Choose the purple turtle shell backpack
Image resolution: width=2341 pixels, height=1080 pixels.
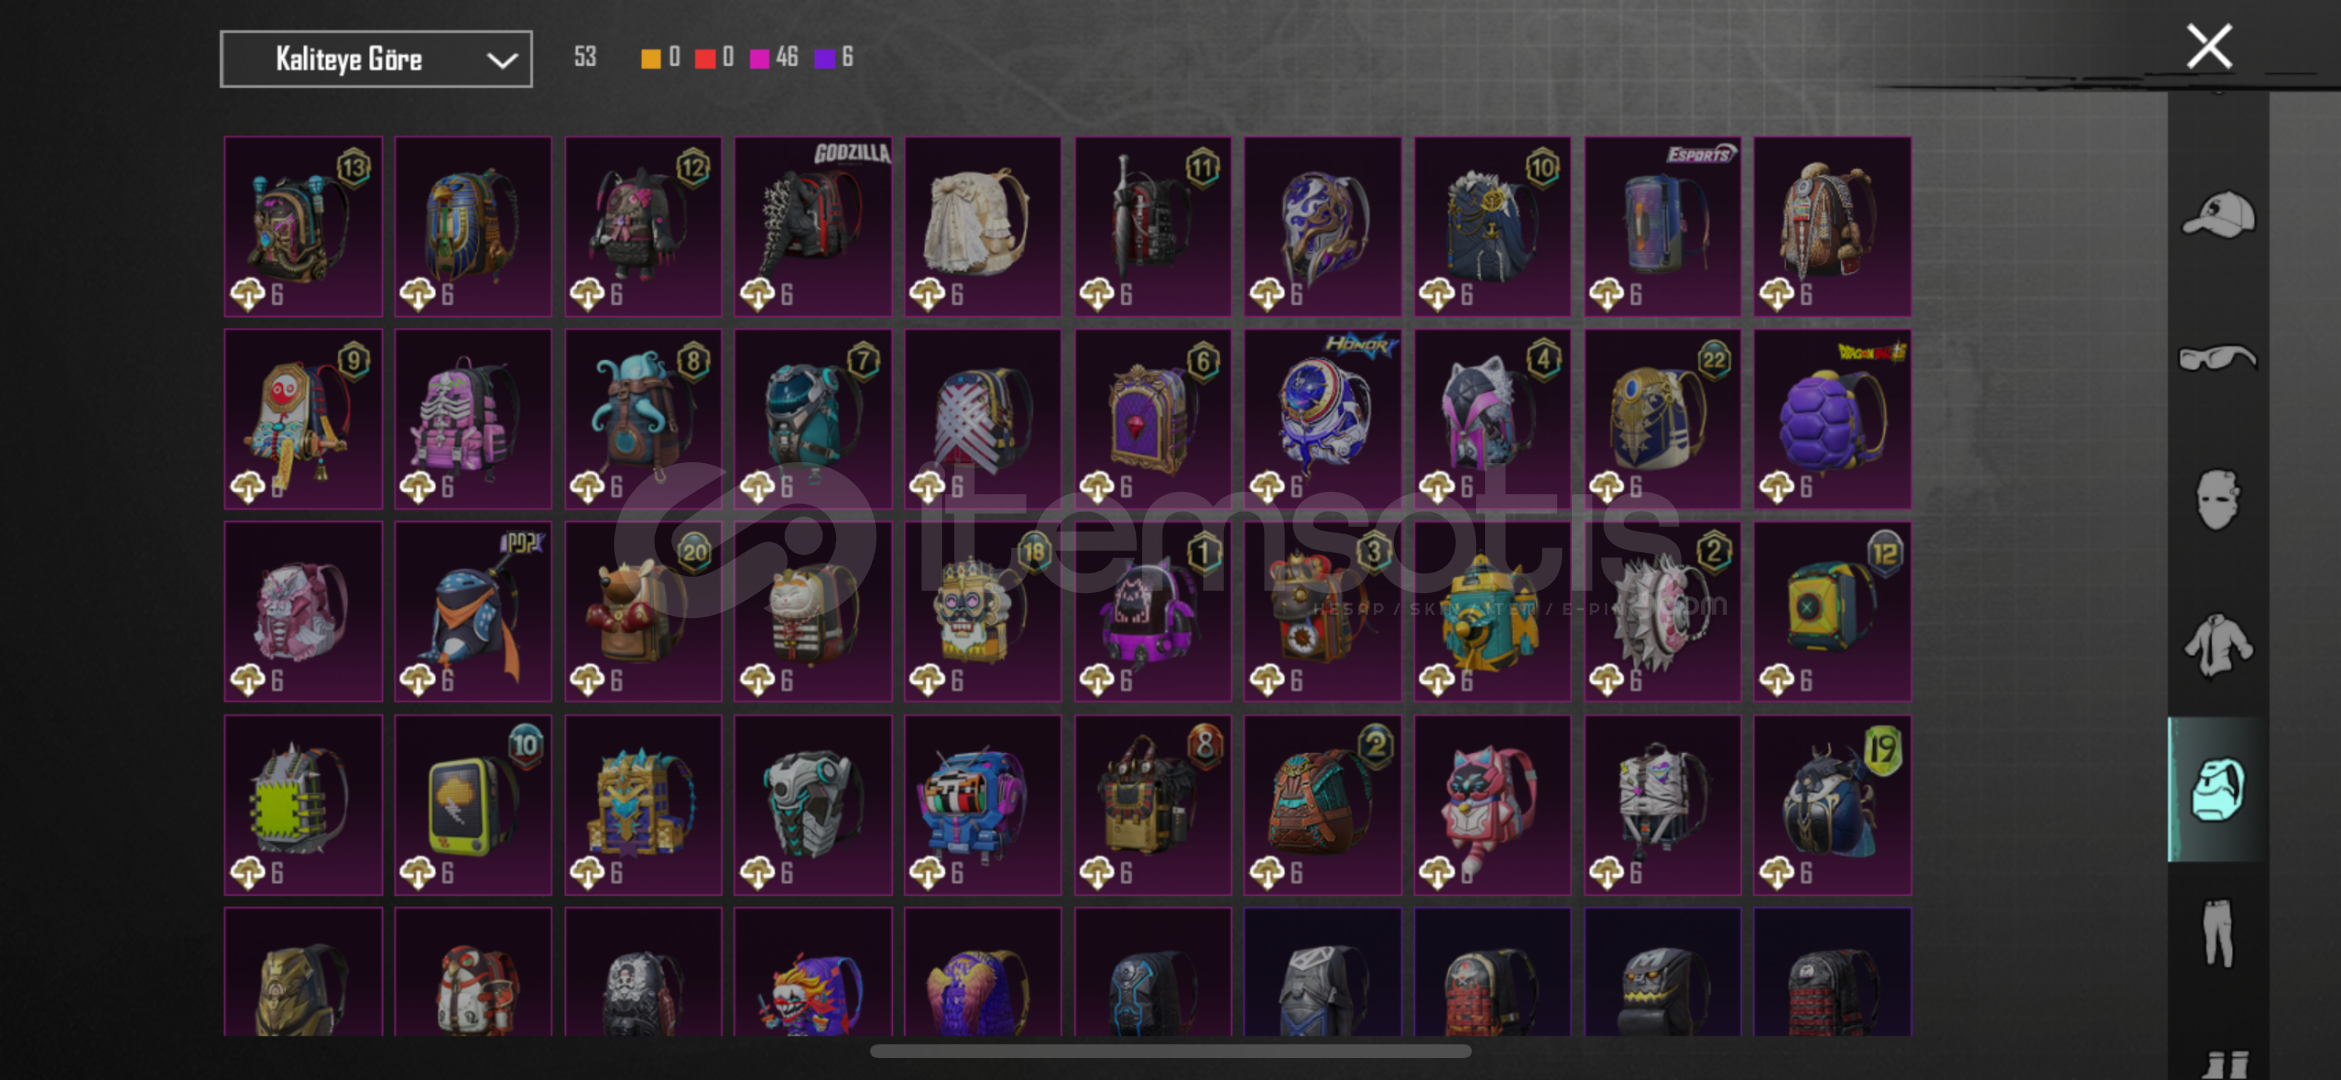[1832, 419]
